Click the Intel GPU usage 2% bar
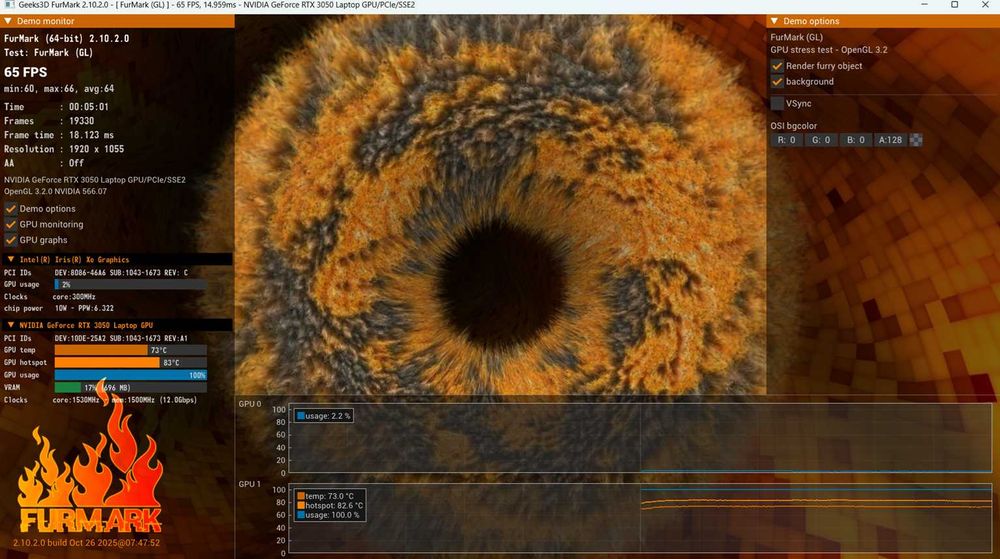This screenshot has width=1000, height=559. point(130,284)
